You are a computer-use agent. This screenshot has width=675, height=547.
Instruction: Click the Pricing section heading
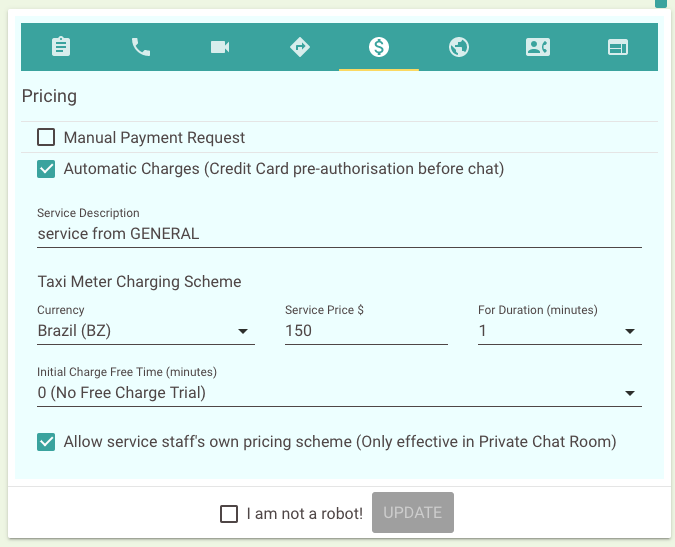click(49, 96)
